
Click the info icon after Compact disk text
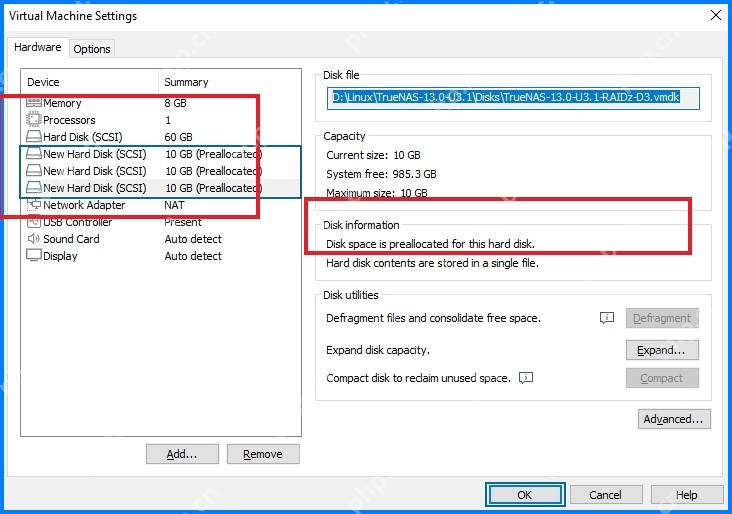526,378
